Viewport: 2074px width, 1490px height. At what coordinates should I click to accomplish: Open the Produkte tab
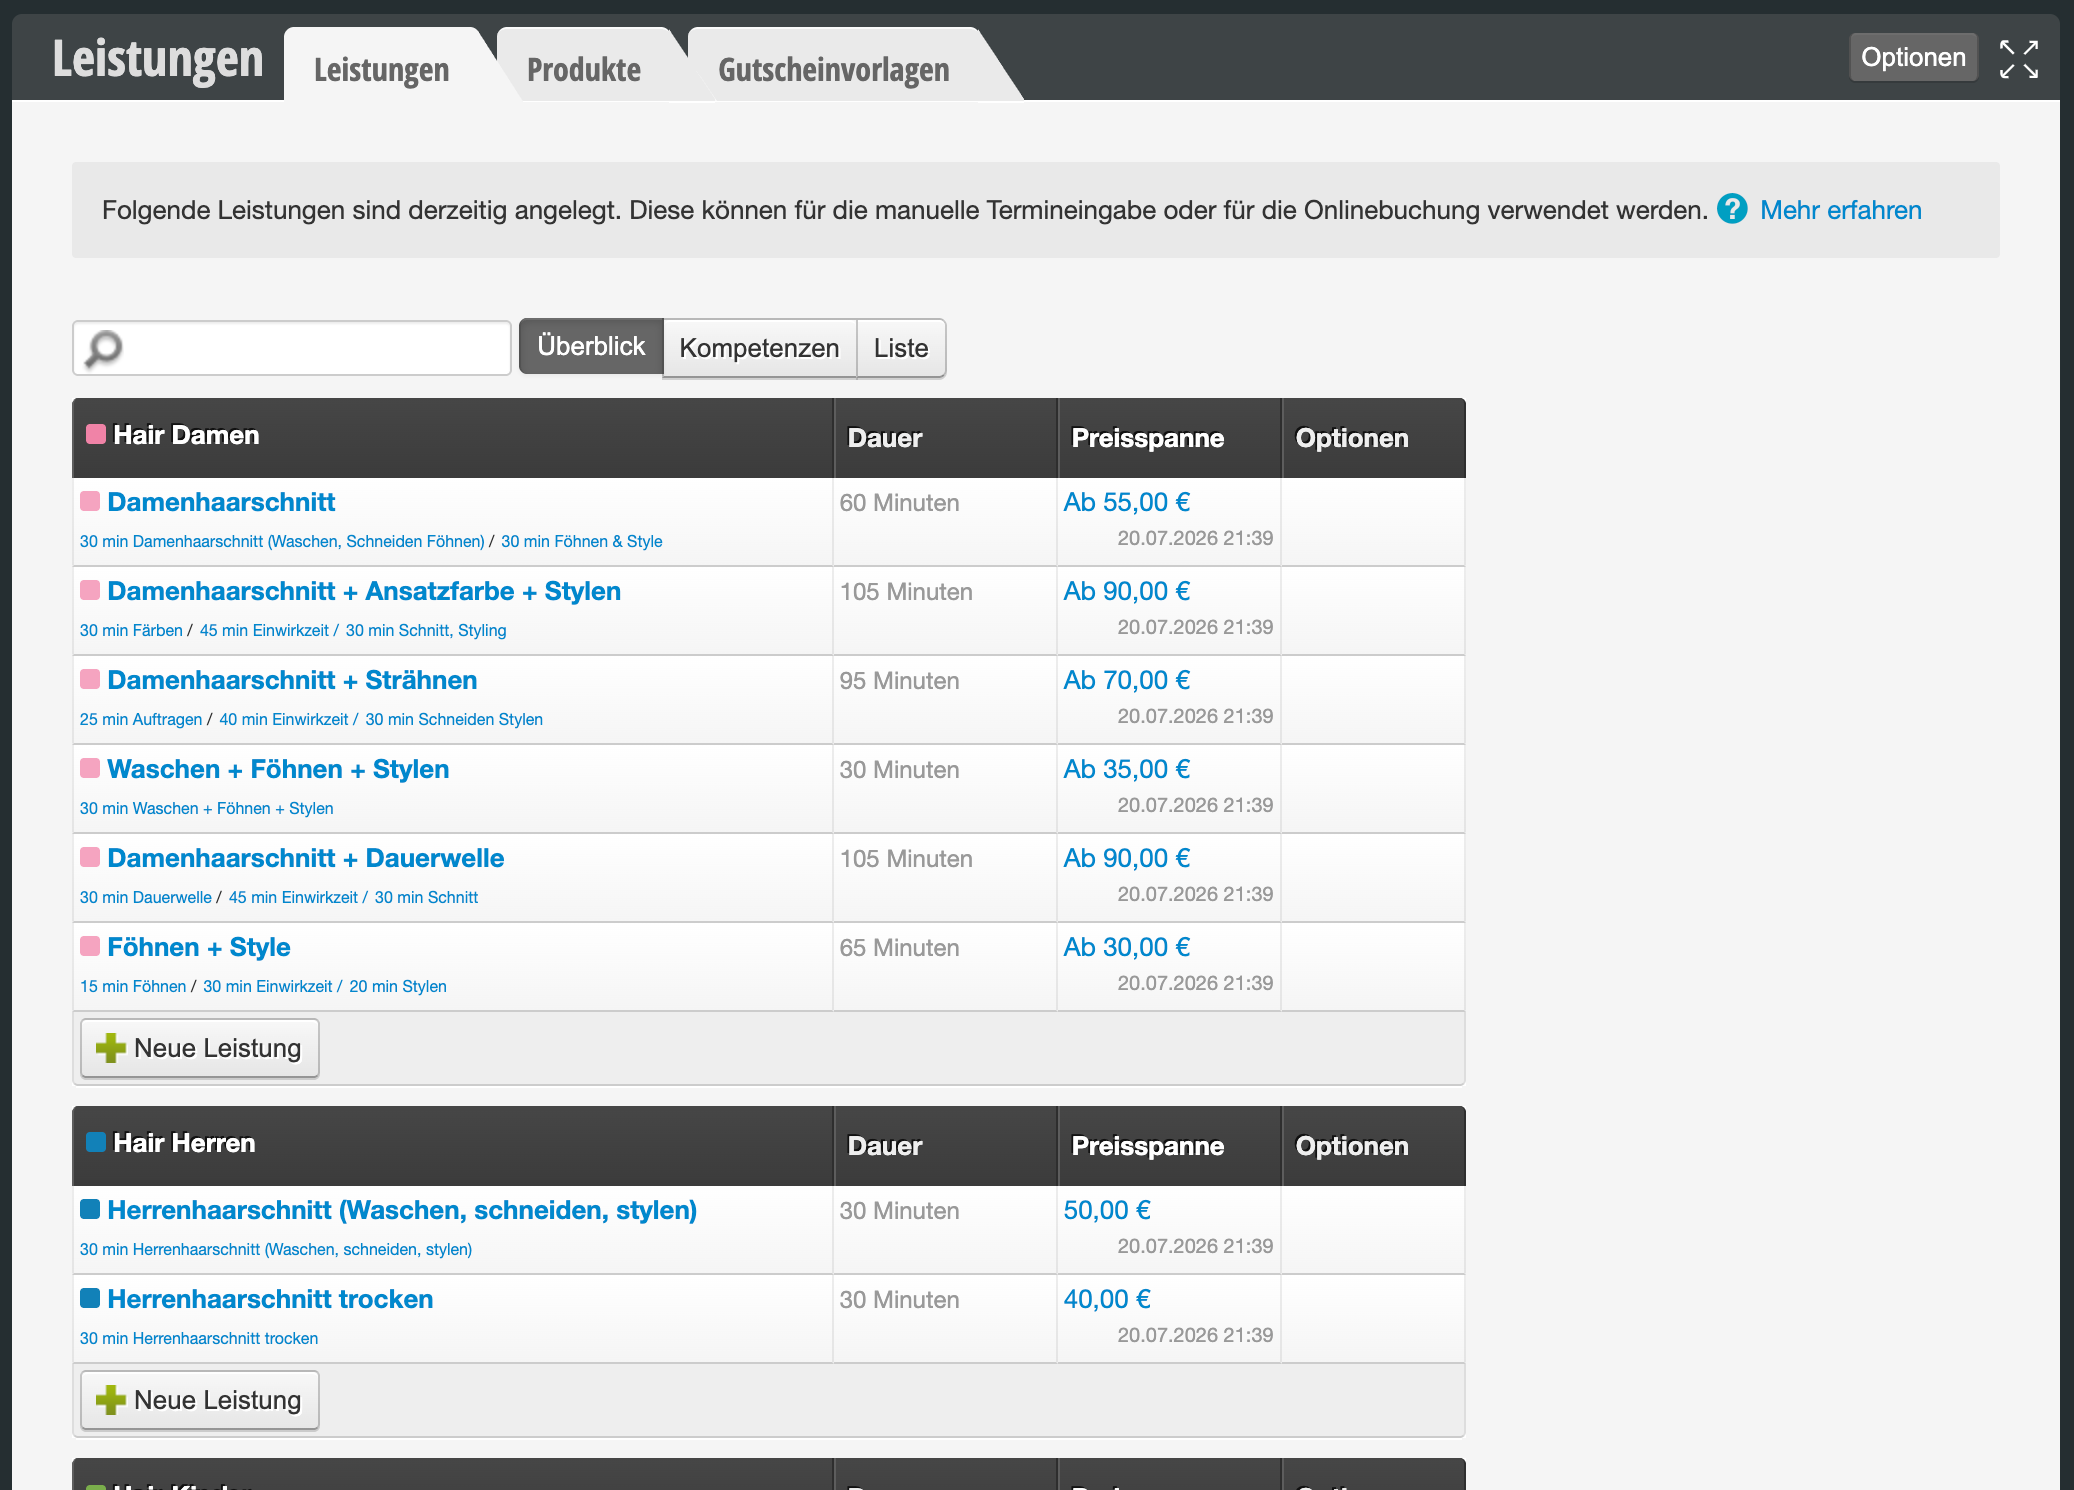tap(584, 69)
